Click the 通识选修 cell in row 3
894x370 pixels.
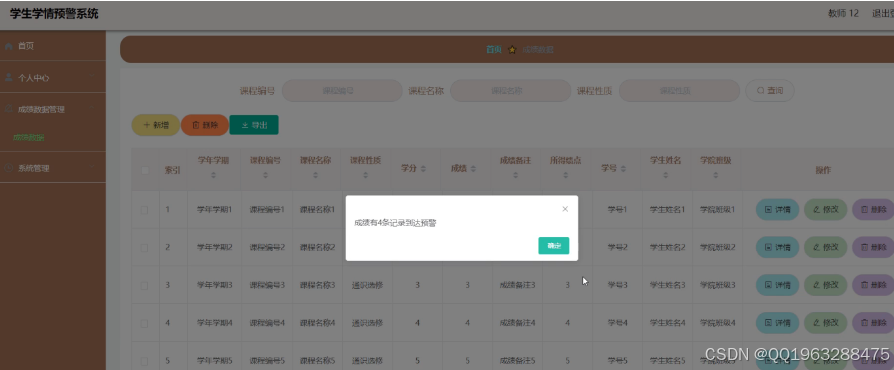367,285
